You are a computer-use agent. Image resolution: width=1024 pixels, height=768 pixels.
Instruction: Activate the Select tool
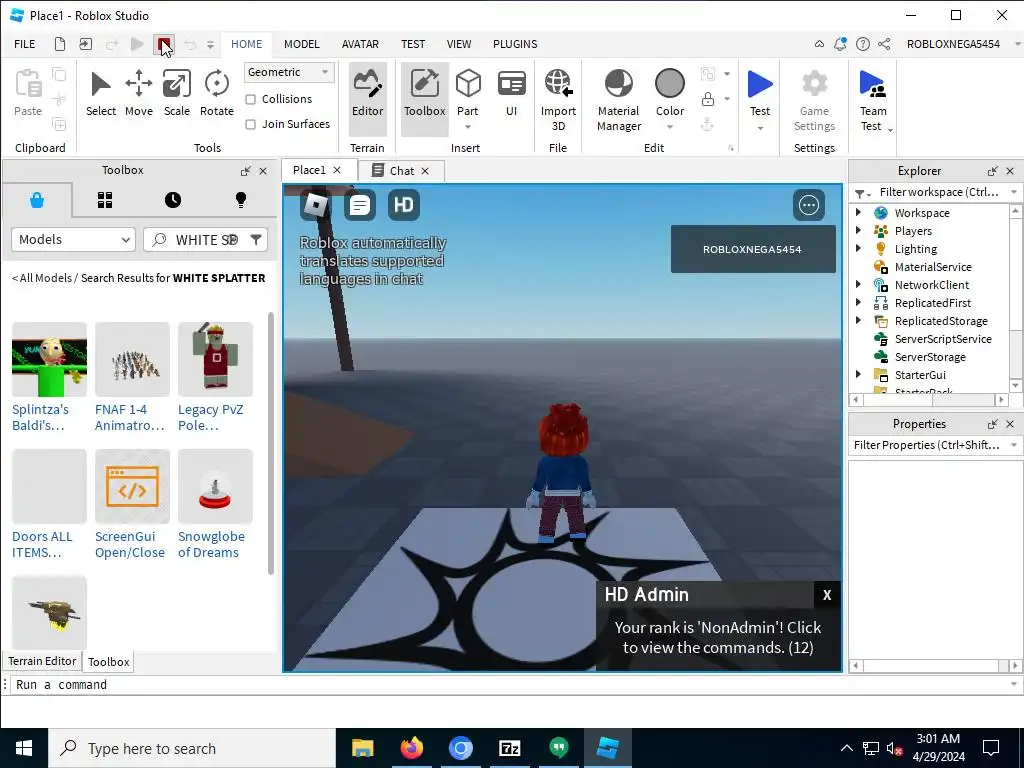(101, 93)
